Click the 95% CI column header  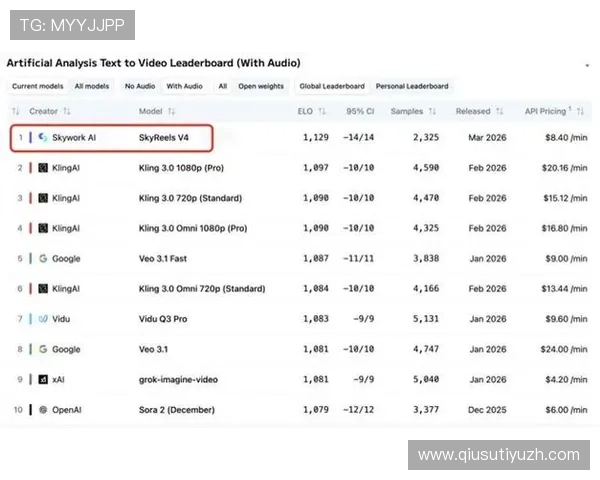(360, 111)
